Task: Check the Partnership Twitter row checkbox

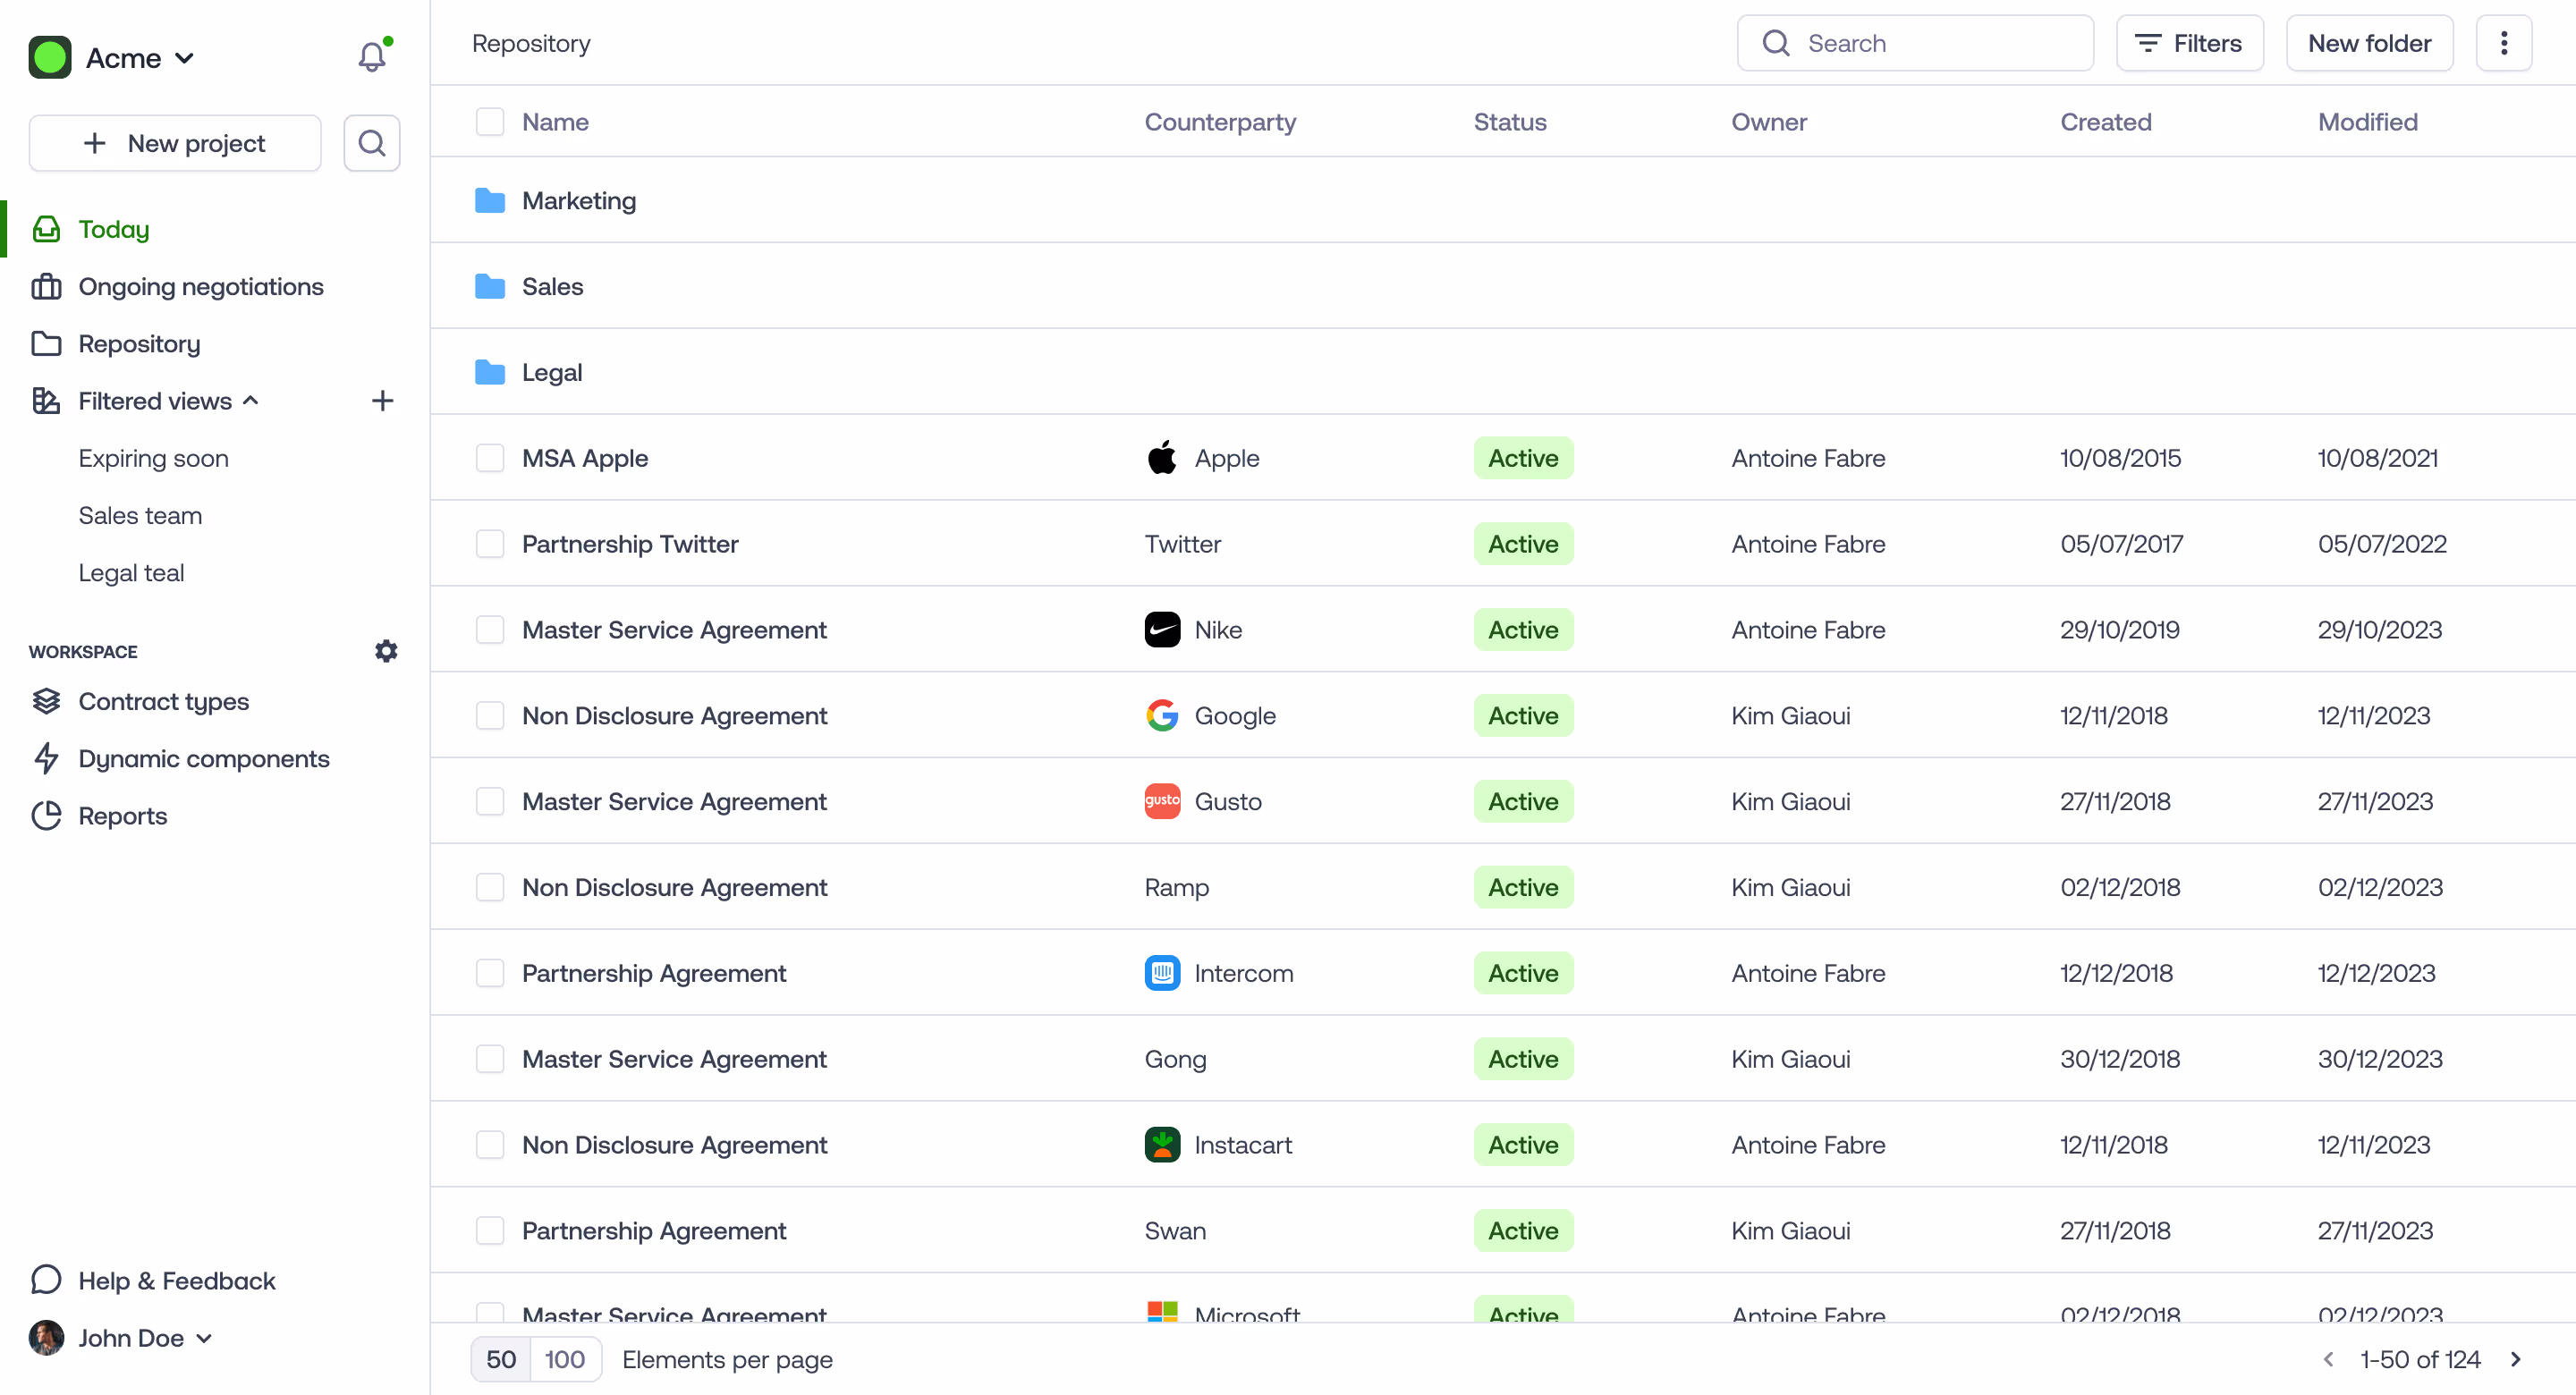Action: pos(490,544)
